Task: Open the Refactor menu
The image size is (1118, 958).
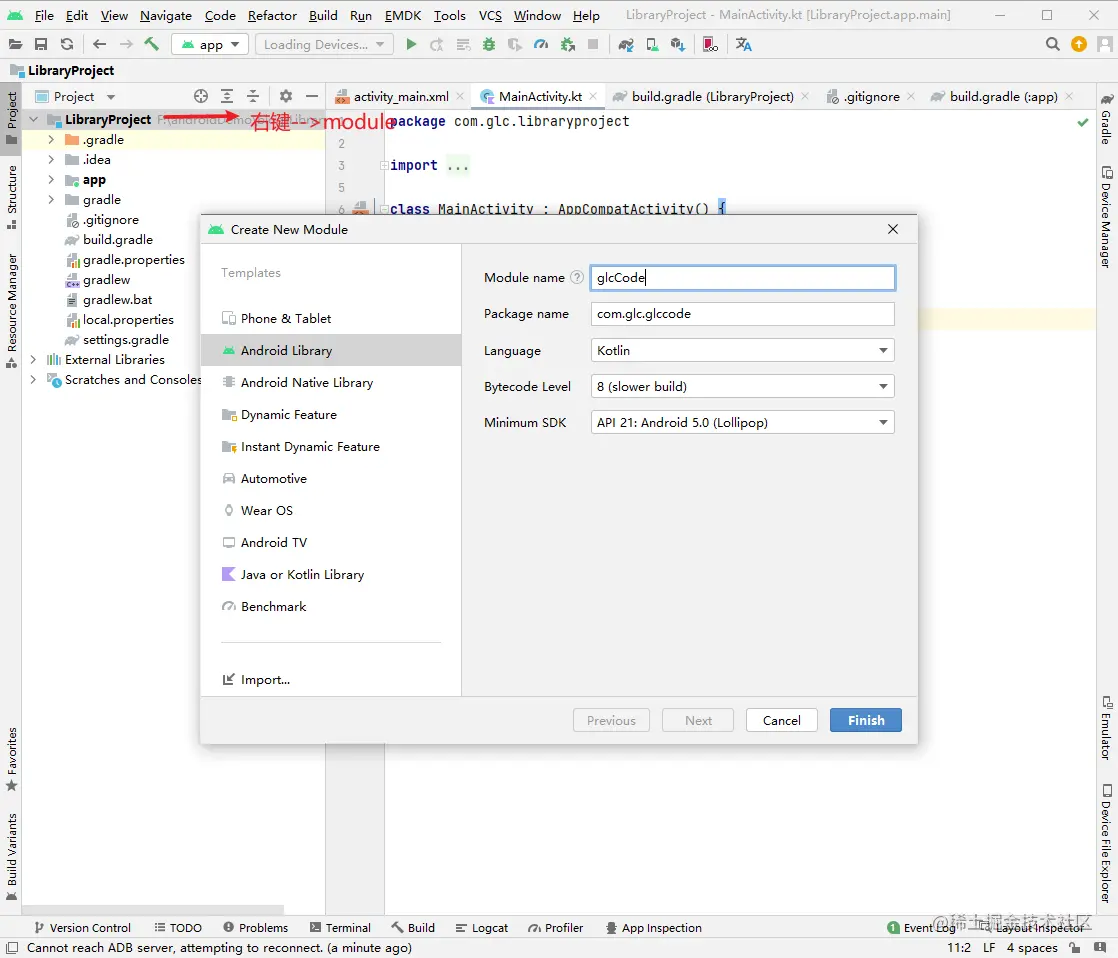Action: pos(272,15)
